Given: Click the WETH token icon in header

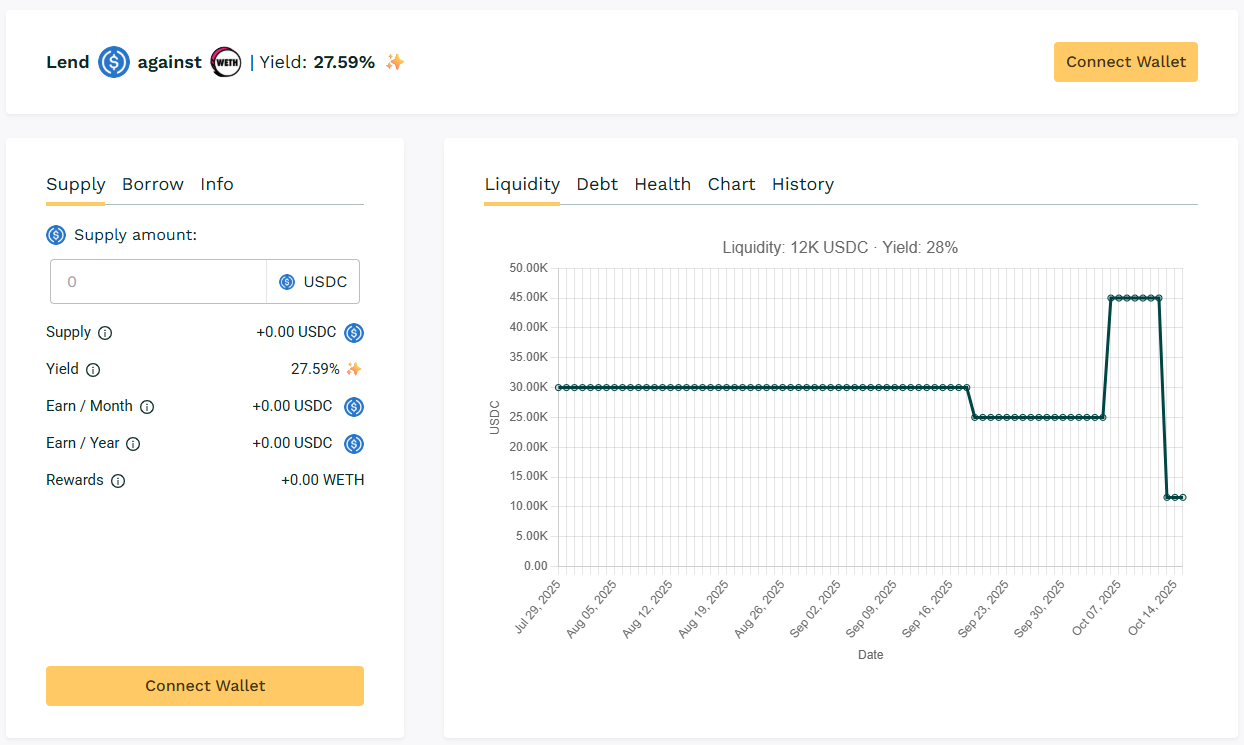Looking at the screenshot, I should (x=226, y=62).
